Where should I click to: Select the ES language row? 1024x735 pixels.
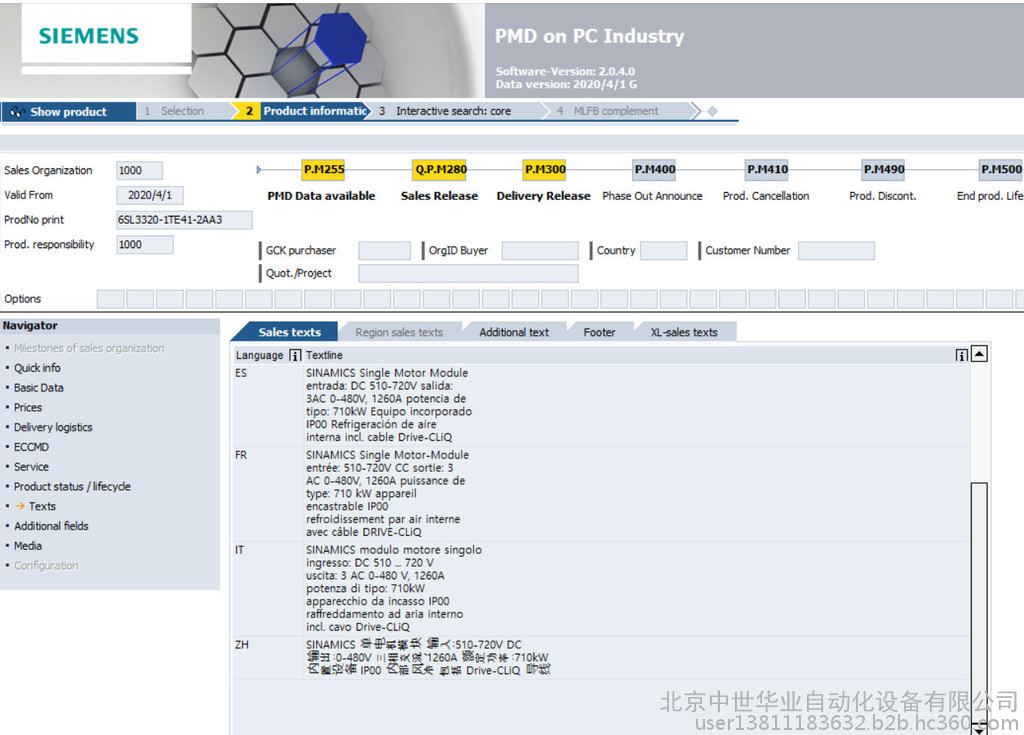tap(601, 405)
